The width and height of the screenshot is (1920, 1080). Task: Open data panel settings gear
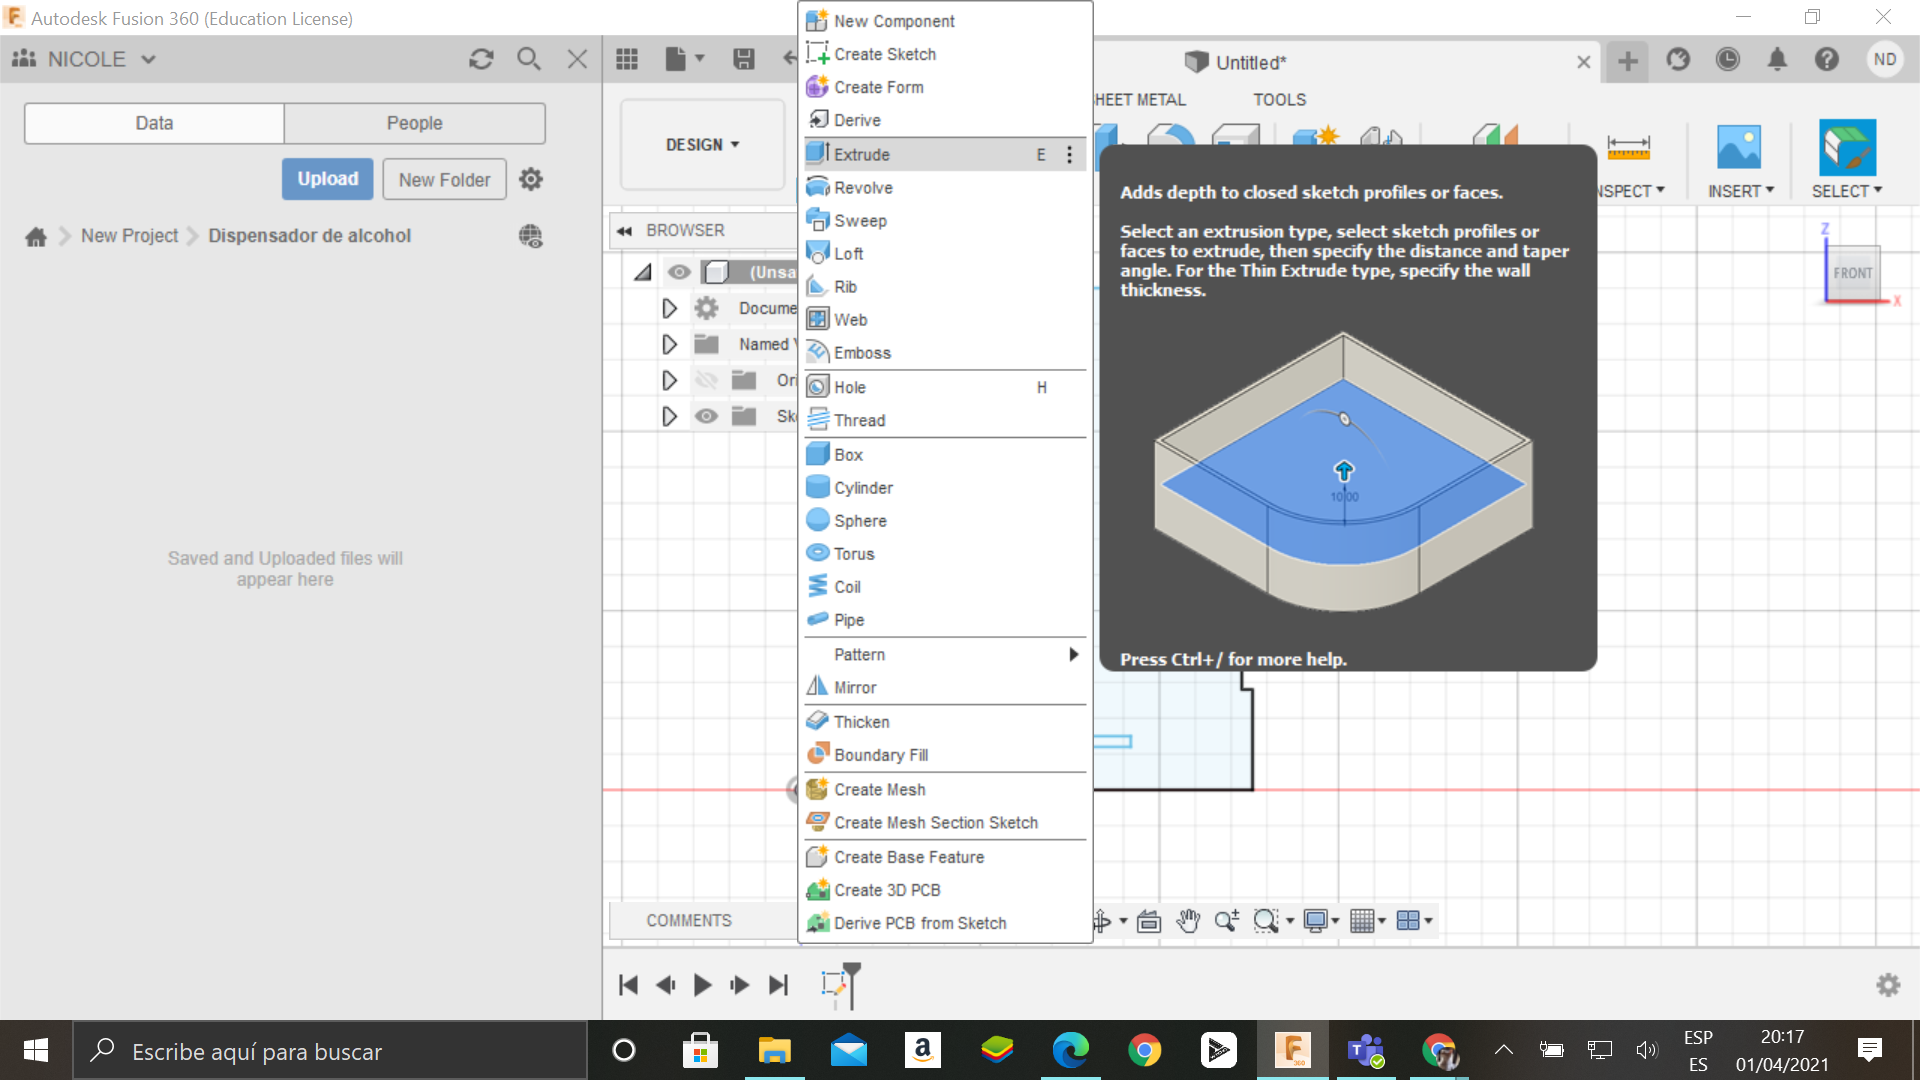[531, 179]
